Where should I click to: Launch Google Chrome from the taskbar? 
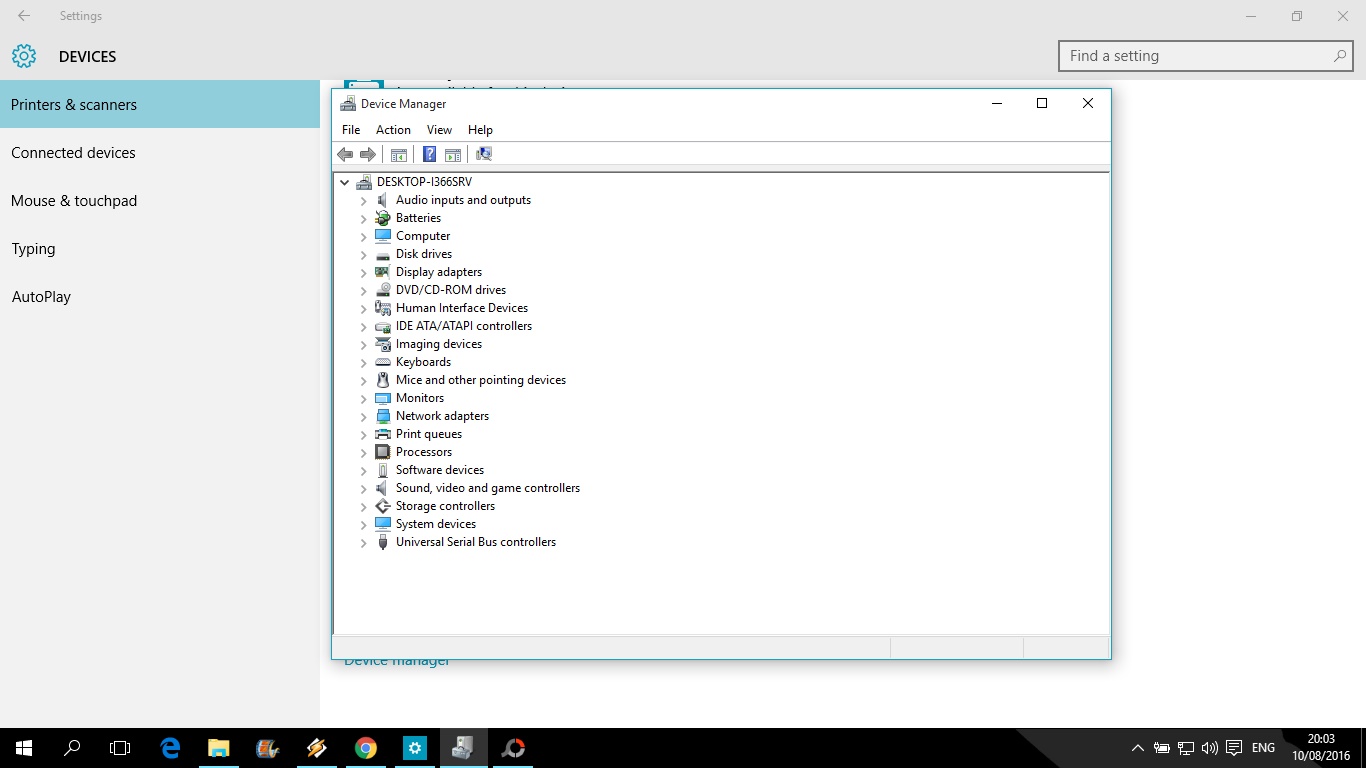(365, 747)
